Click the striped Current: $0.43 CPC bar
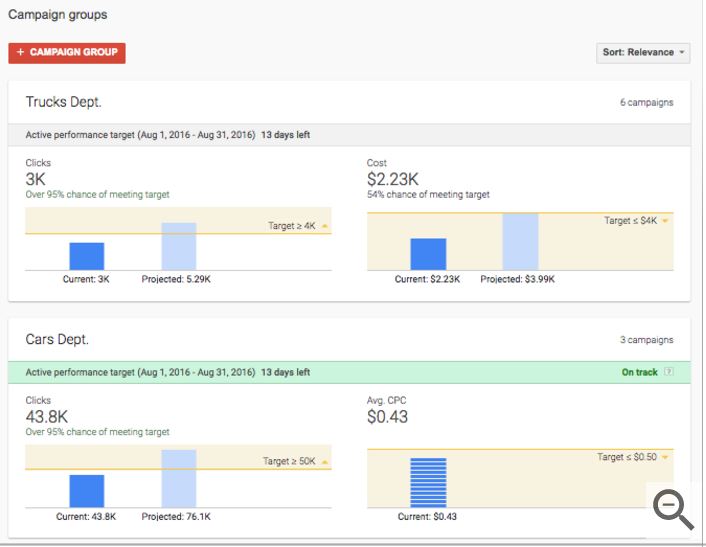This screenshot has width=706, height=547. click(428, 483)
